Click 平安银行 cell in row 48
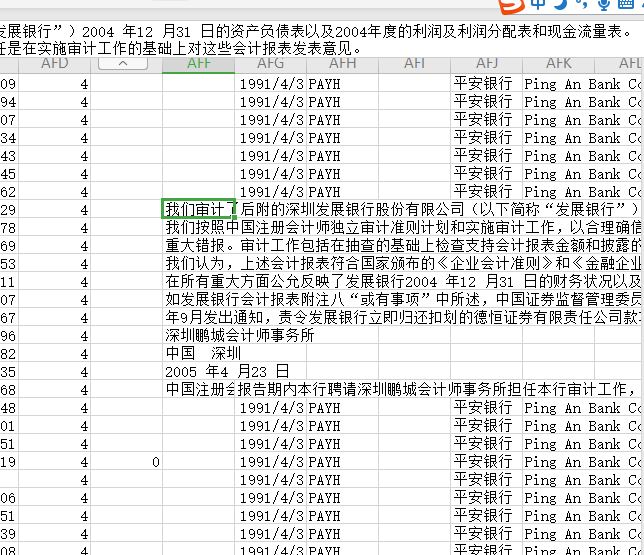 coord(486,408)
